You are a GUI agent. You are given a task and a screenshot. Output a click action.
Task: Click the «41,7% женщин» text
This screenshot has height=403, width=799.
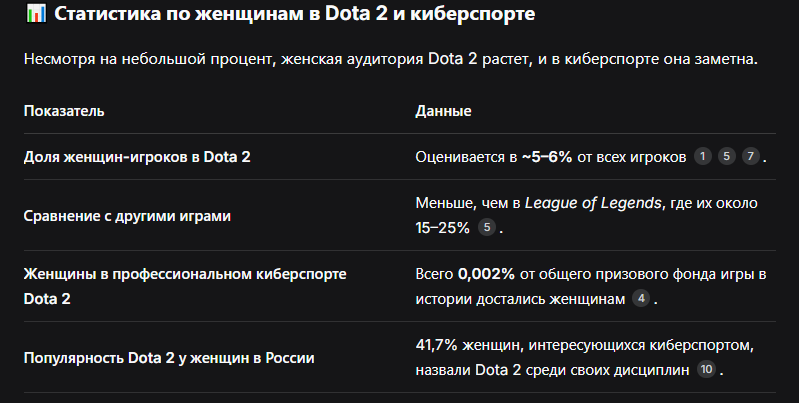[468, 345]
